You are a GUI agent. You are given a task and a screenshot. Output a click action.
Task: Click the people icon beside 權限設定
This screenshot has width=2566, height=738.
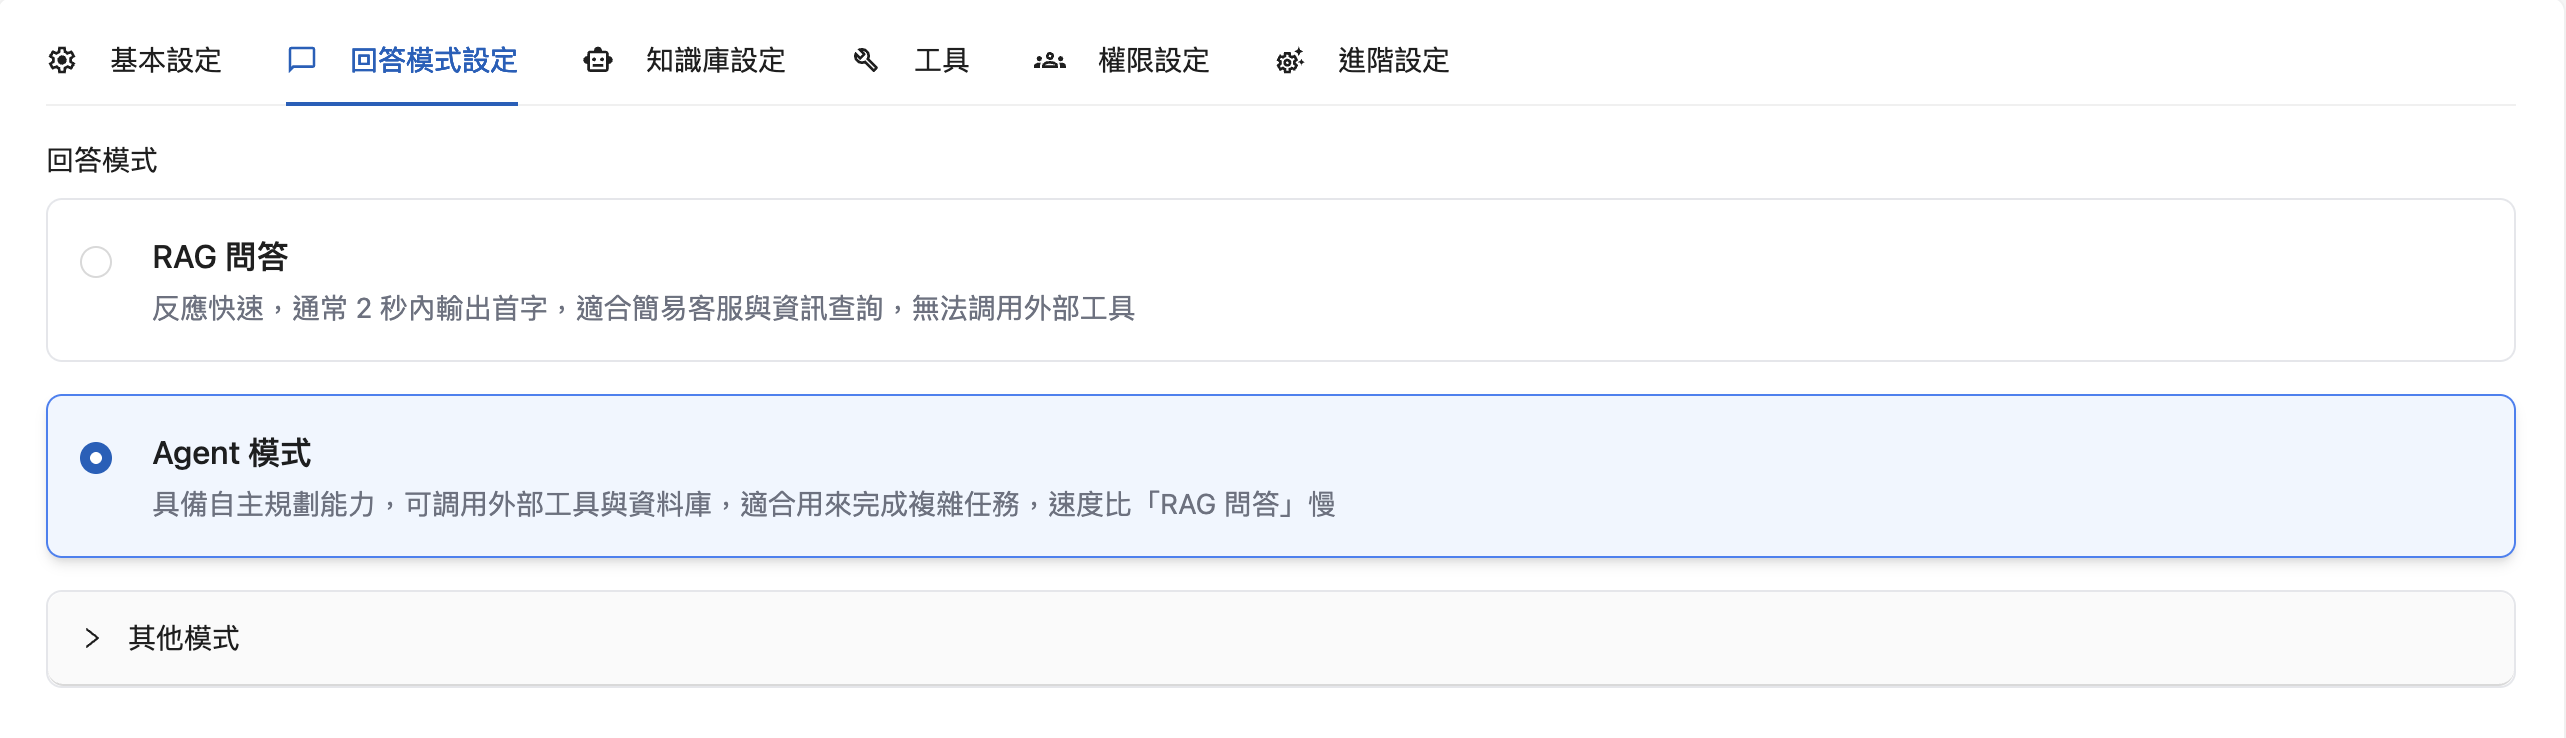pos(1049,61)
